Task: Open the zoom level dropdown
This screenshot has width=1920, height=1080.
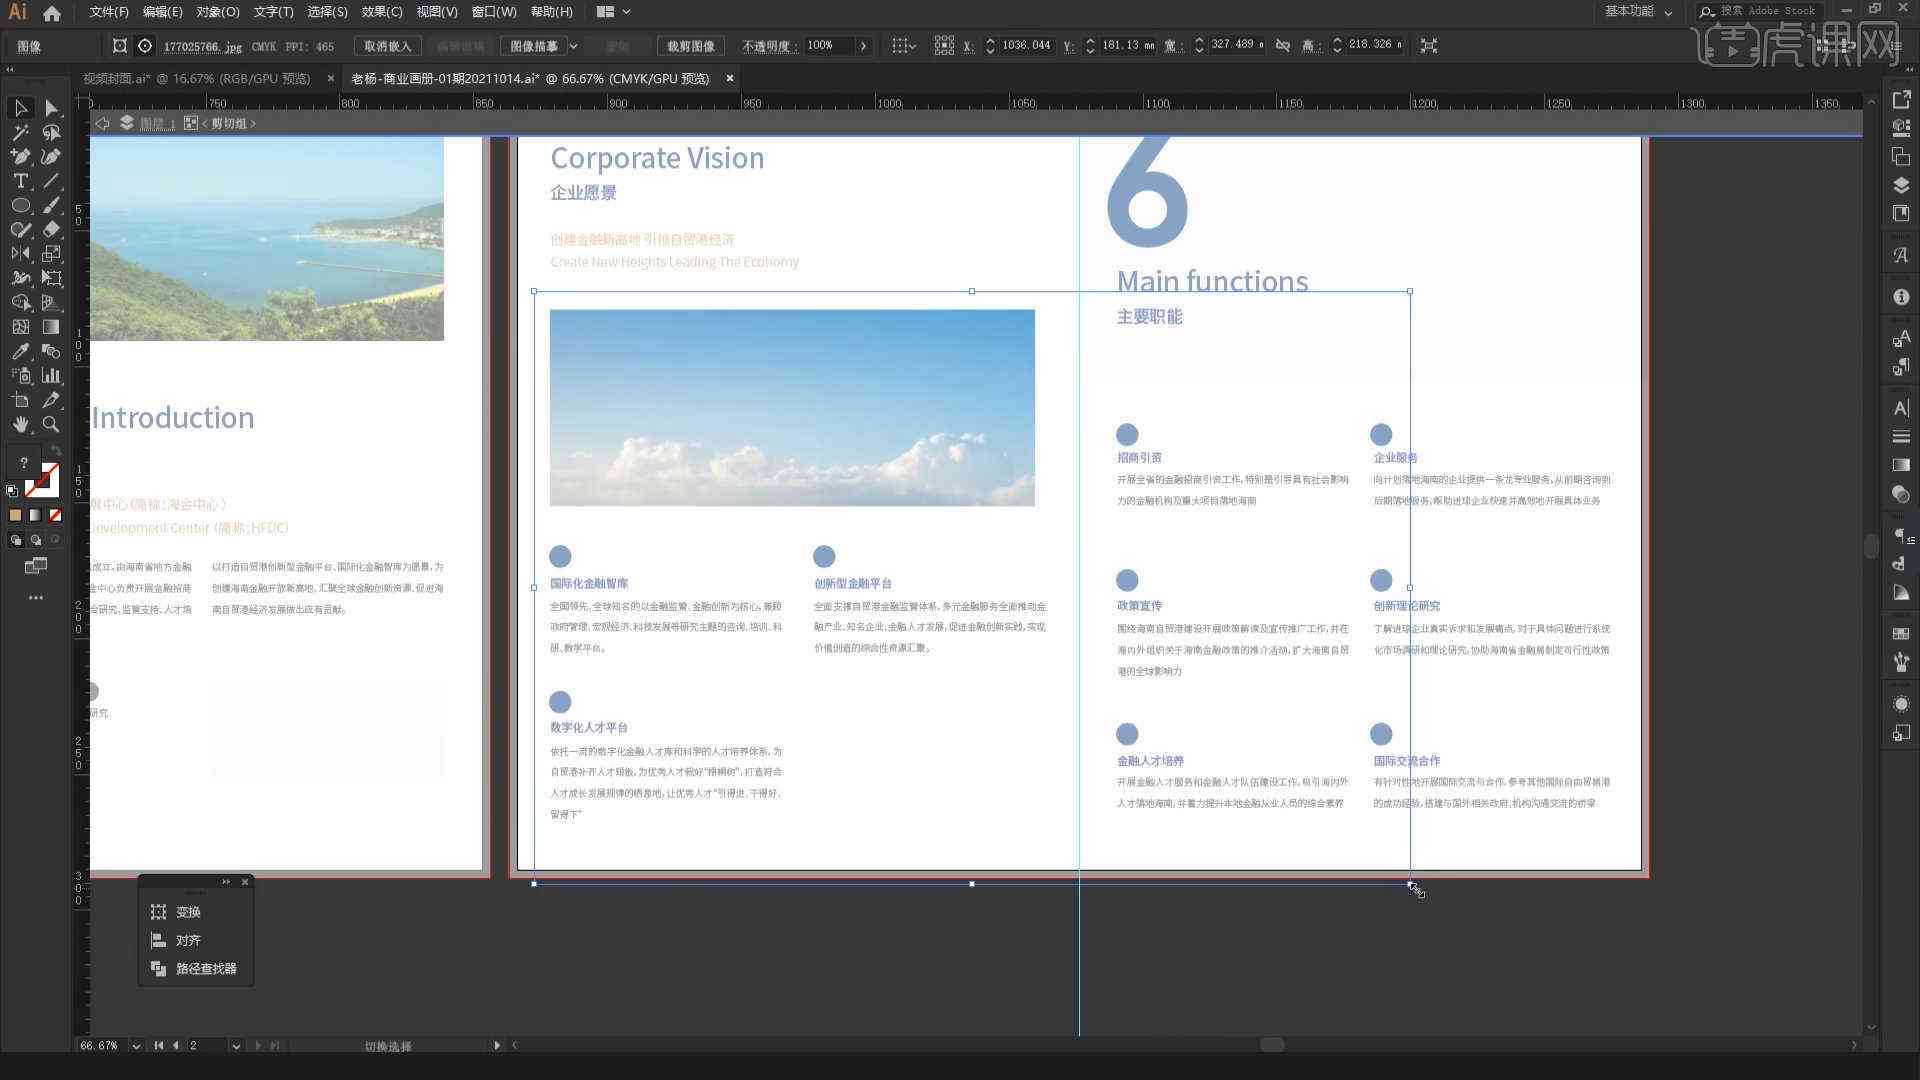Action: click(x=135, y=1046)
